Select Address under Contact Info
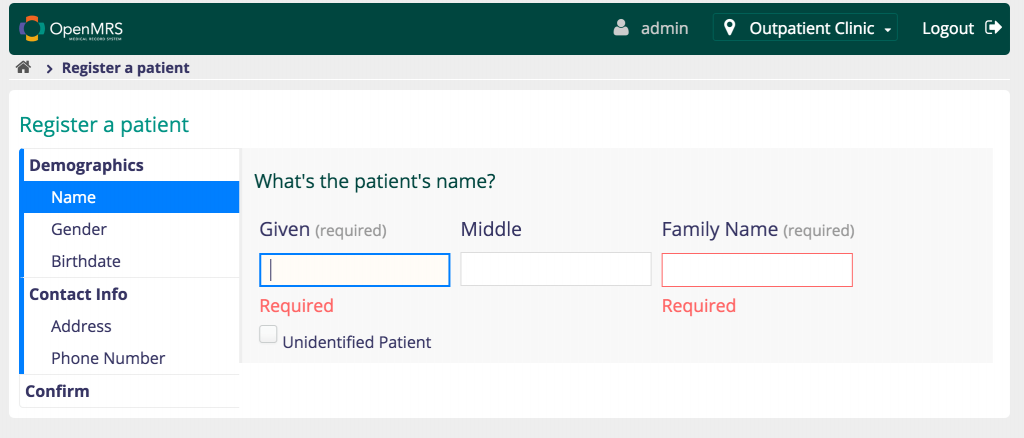The image size is (1024, 438). point(131,326)
